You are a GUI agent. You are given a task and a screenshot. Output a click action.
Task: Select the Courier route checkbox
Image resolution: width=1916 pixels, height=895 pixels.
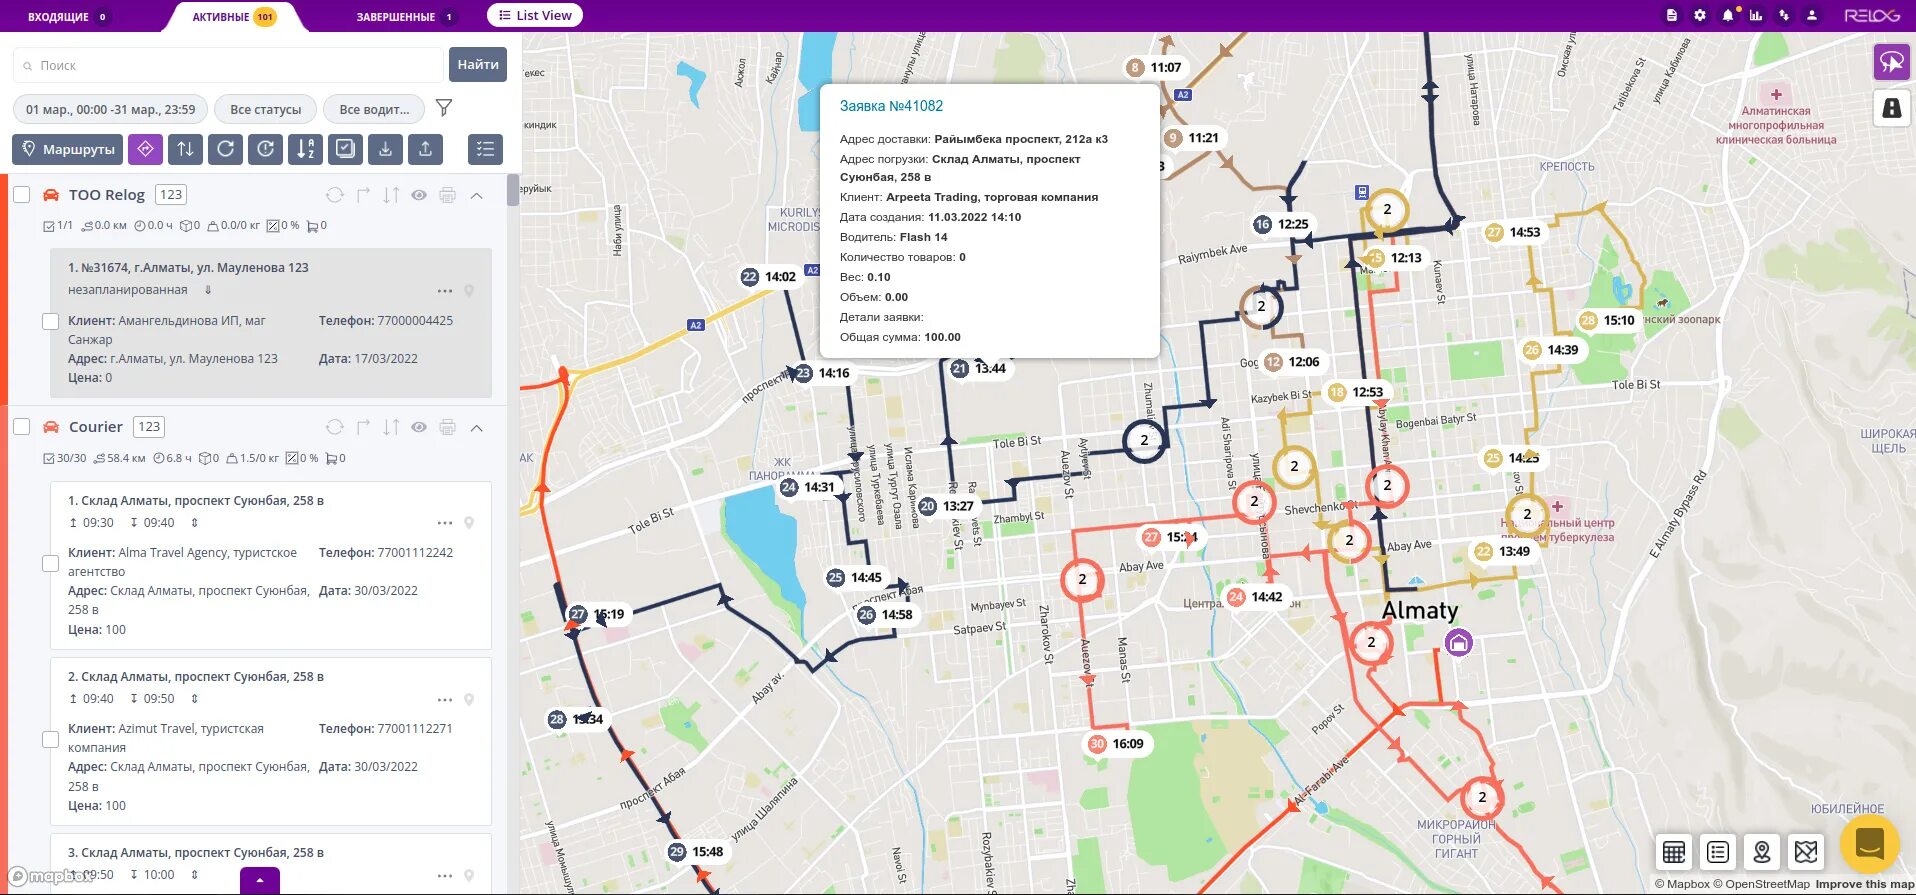[x=21, y=426]
